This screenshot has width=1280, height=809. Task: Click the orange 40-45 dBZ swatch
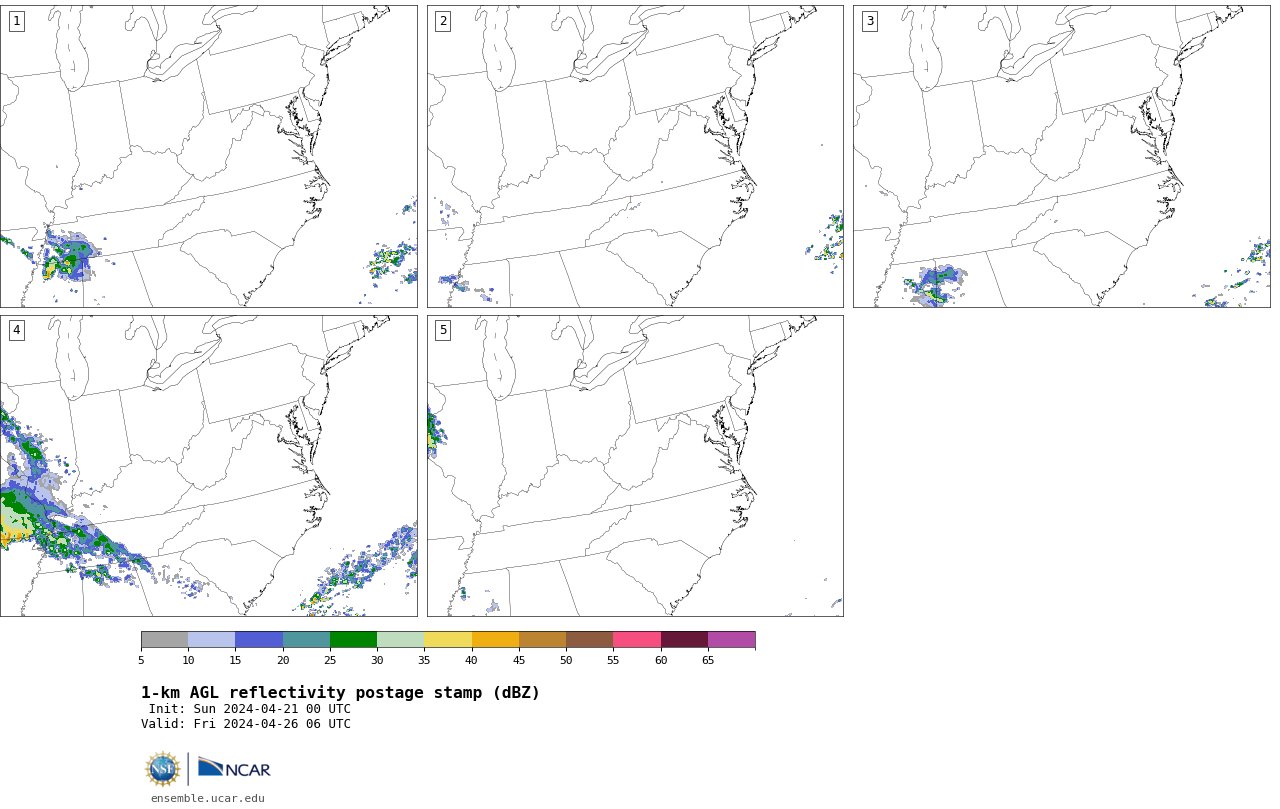coord(495,640)
